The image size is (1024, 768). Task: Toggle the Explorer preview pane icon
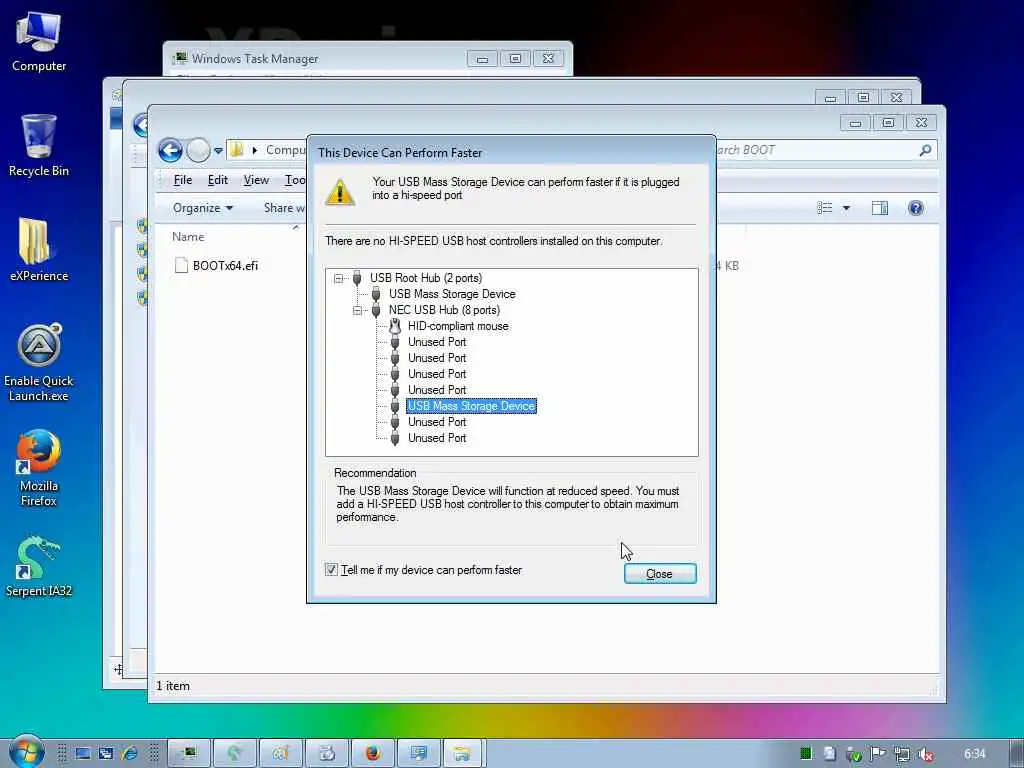880,208
